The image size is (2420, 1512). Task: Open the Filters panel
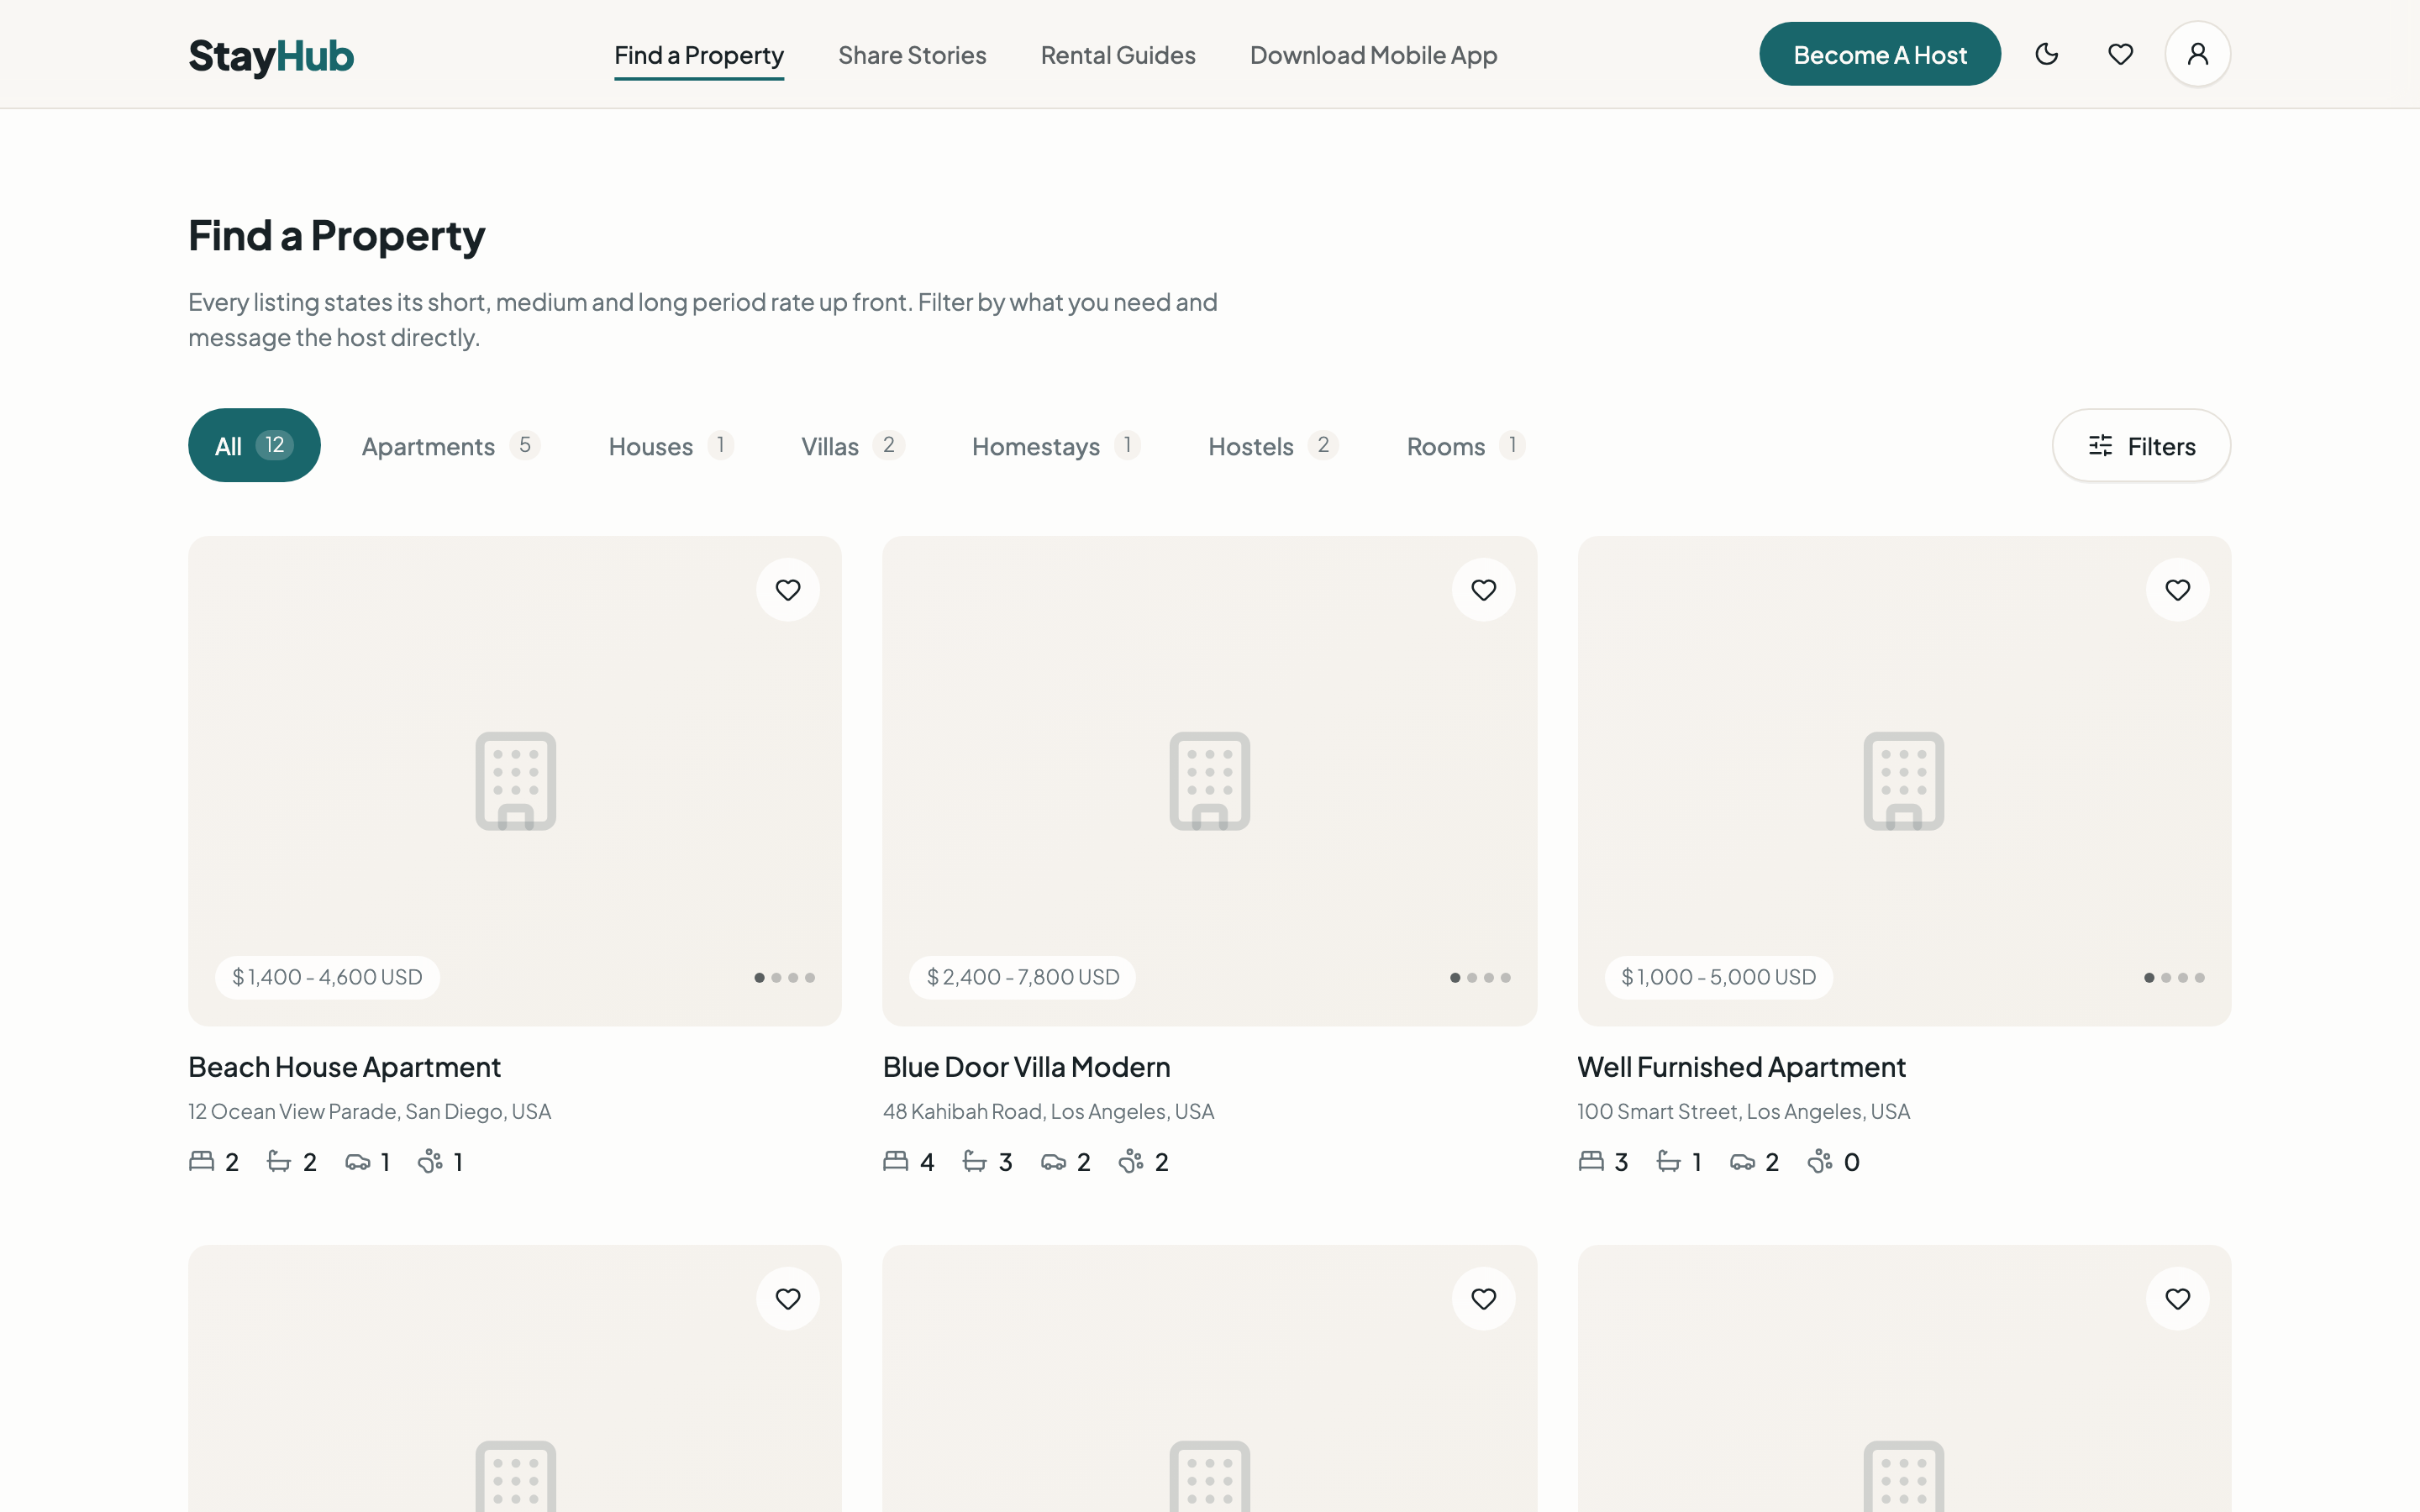(x=2141, y=445)
